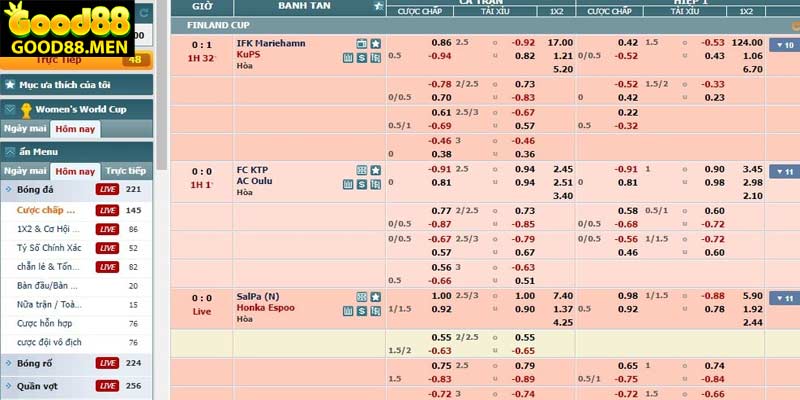Click SalPa full-time 1X2 odds 7.40
Viewport: 800px width, 400px height.
pos(563,296)
